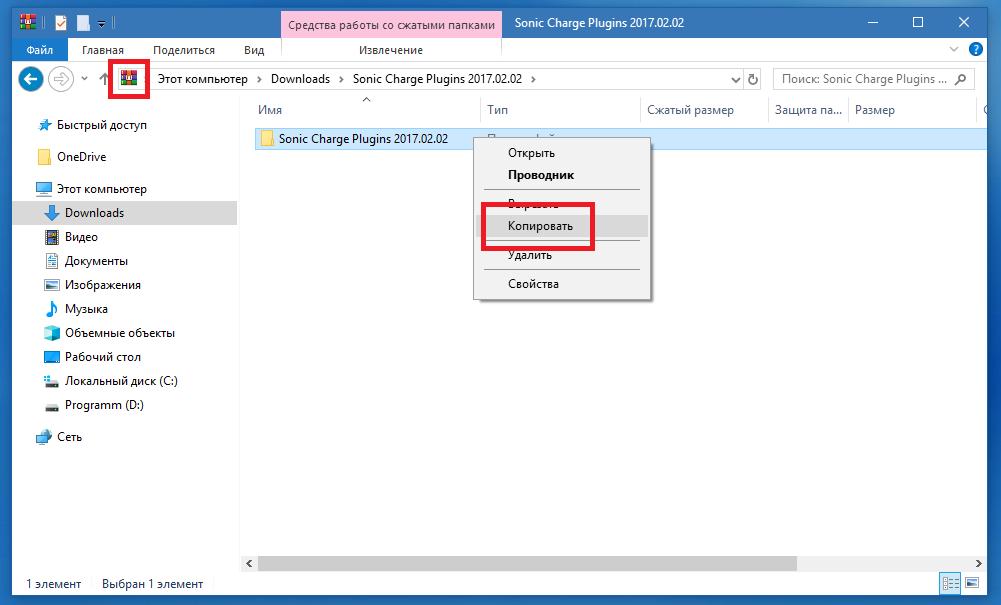This screenshot has height=605, width=1001.
Task: Choose Удалить from the context menu
Action: (562, 255)
